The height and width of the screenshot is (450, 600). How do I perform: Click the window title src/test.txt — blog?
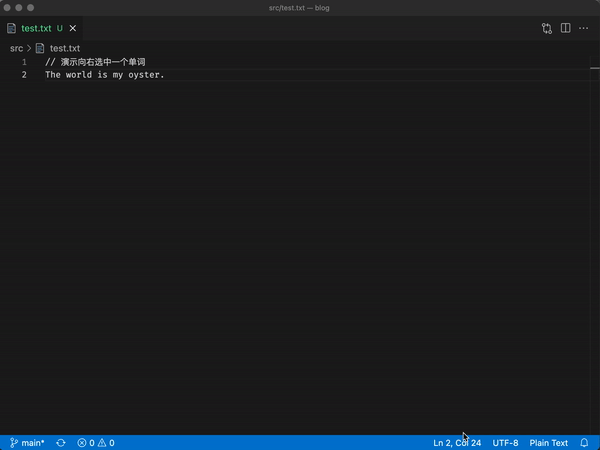coord(299,8)
